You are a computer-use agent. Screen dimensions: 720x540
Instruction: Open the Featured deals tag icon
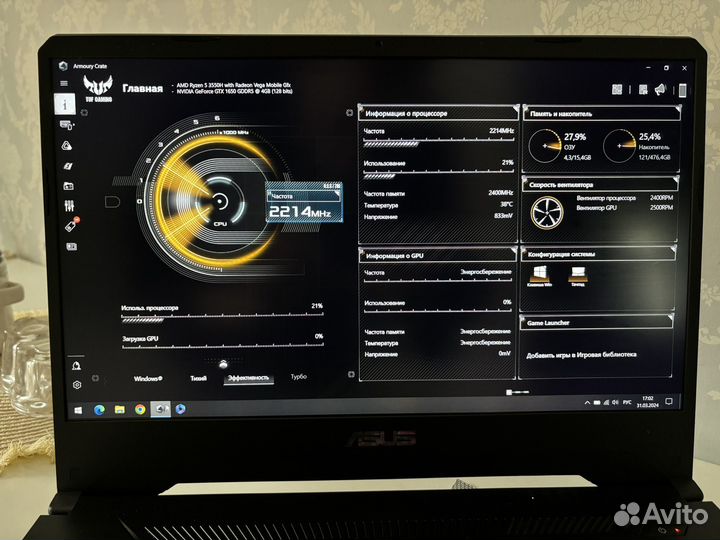click(72, 225)
